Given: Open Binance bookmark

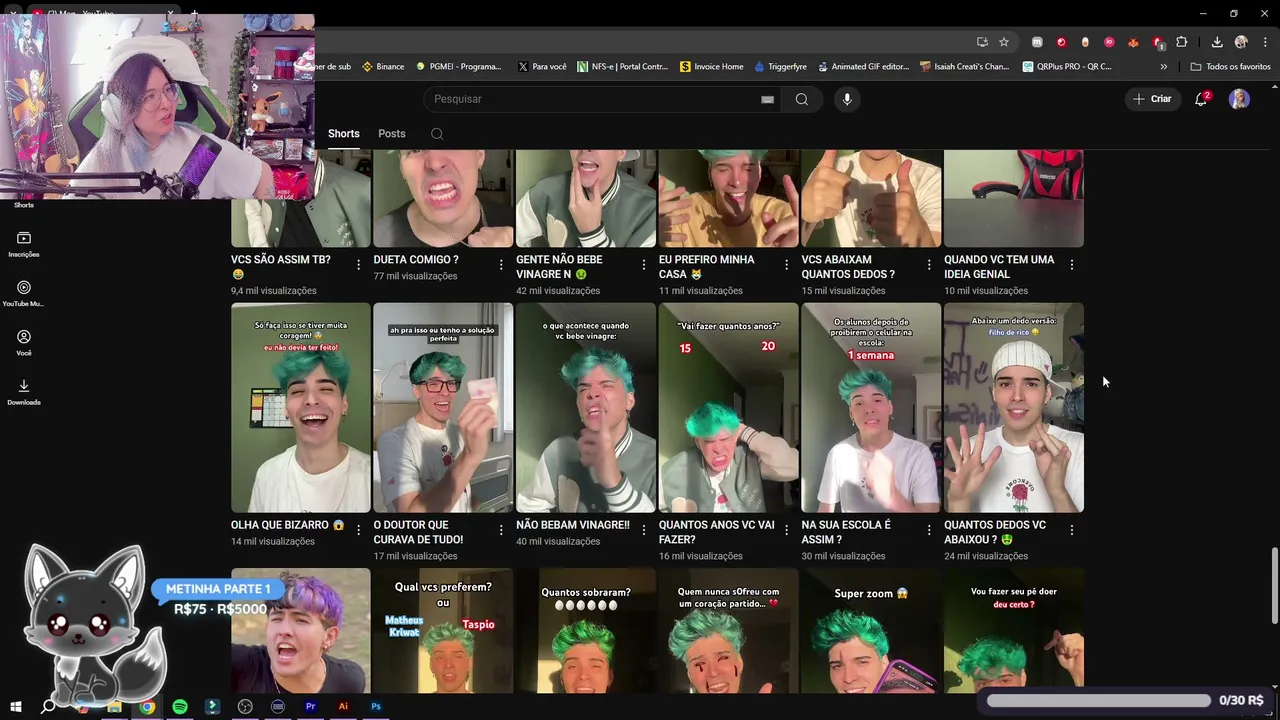Looking at the screenshot, I should point(383,67).
